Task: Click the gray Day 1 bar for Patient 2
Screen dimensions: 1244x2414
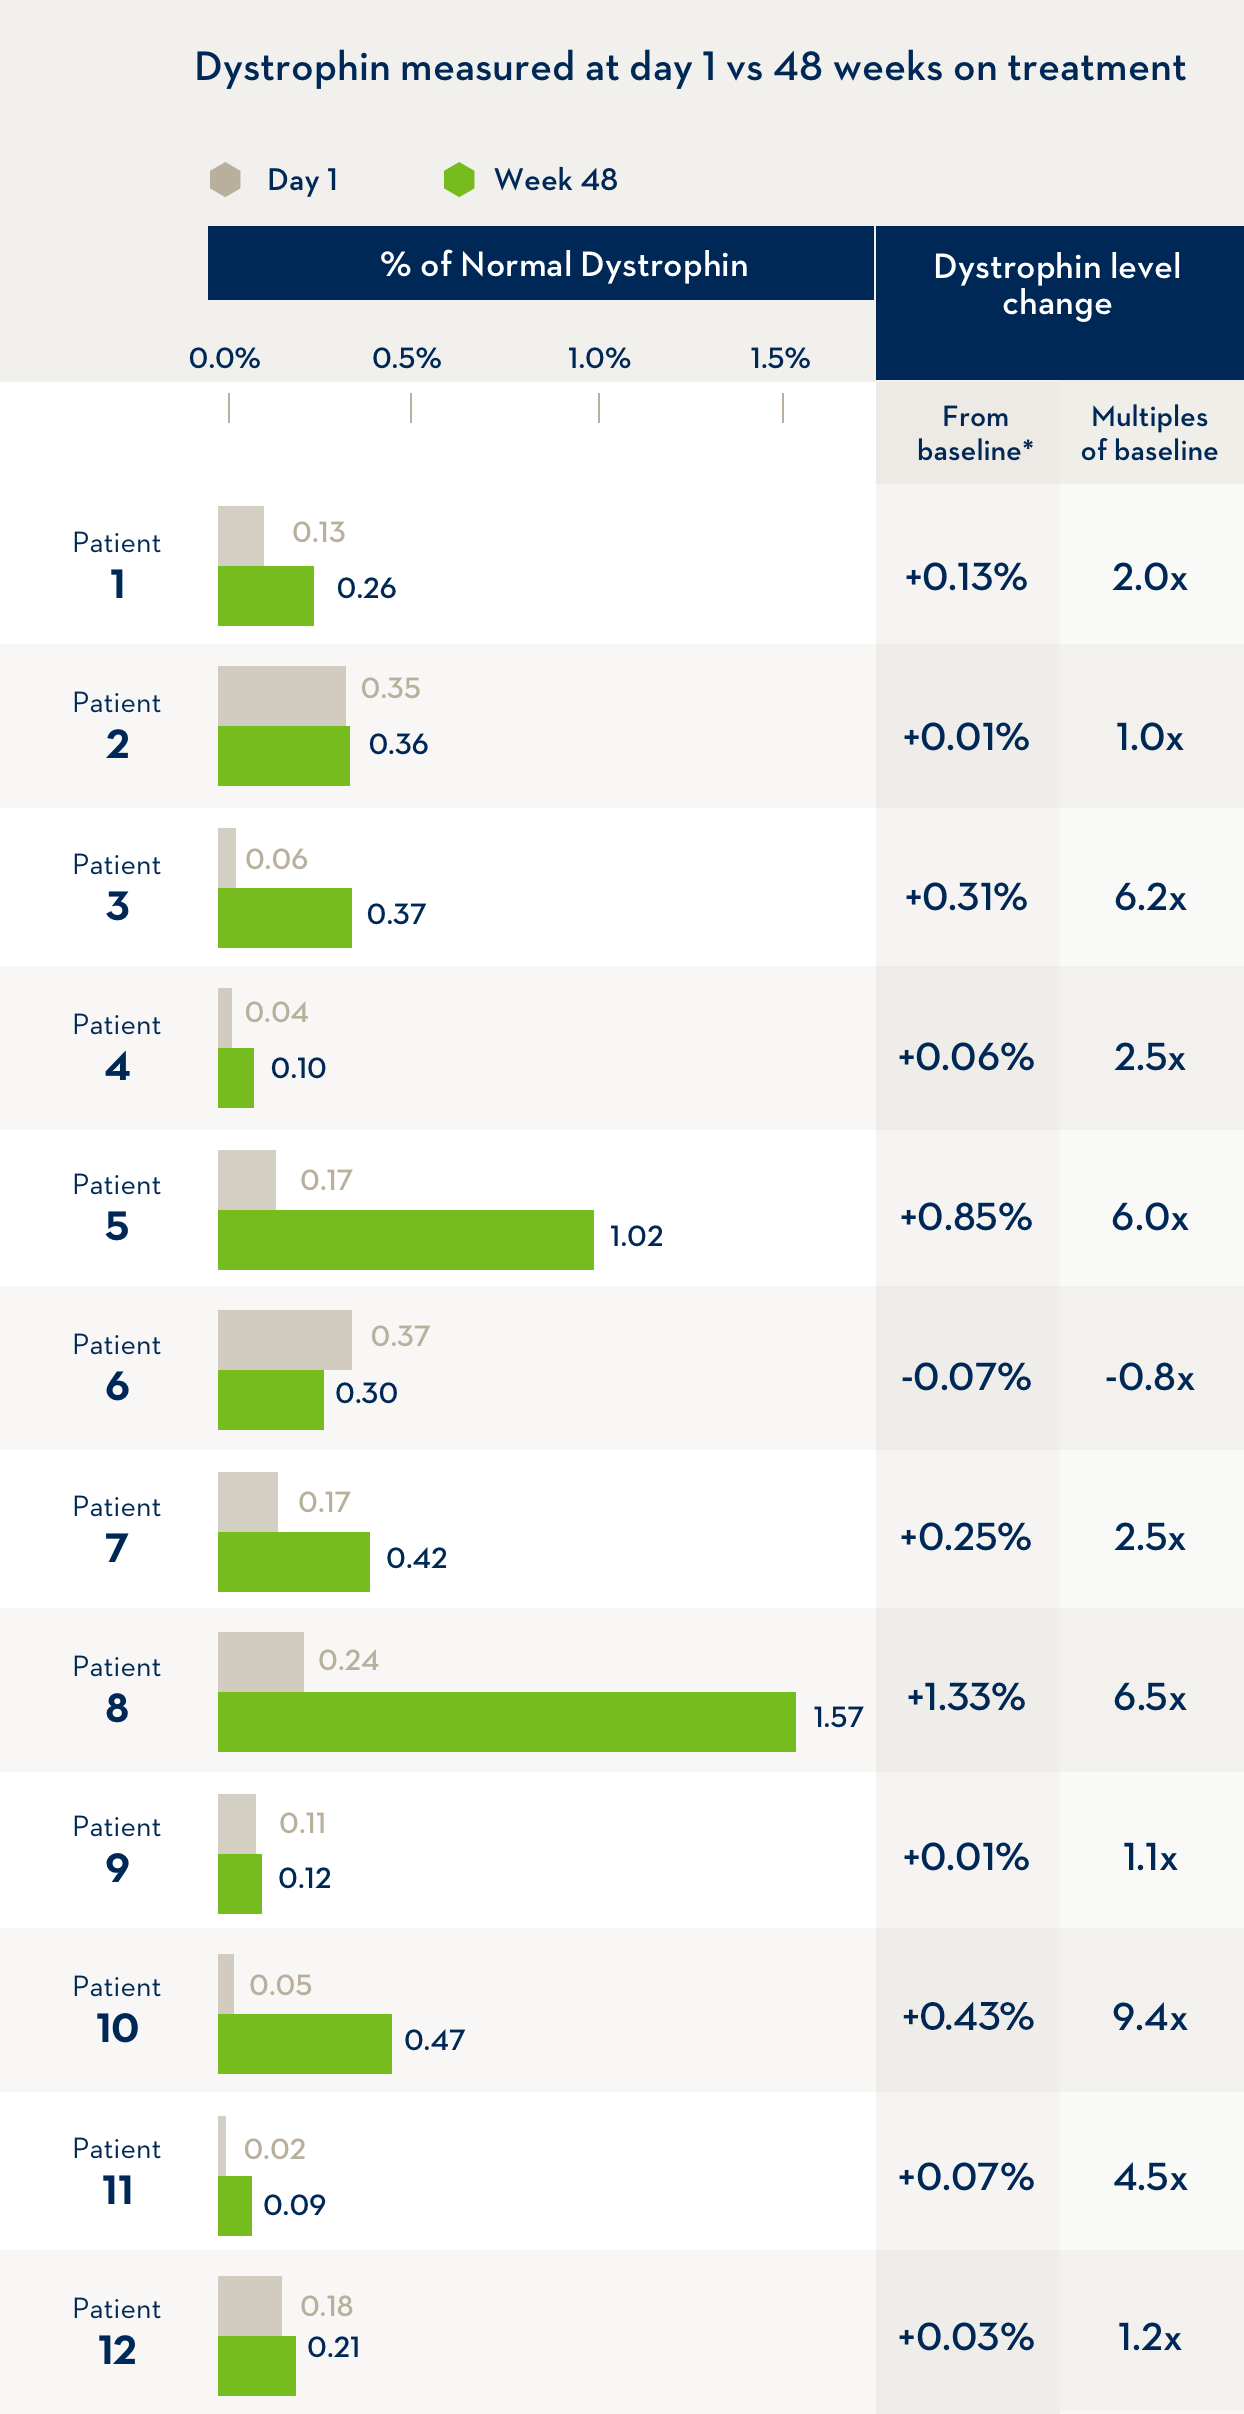Action: (x=282, y=695)
